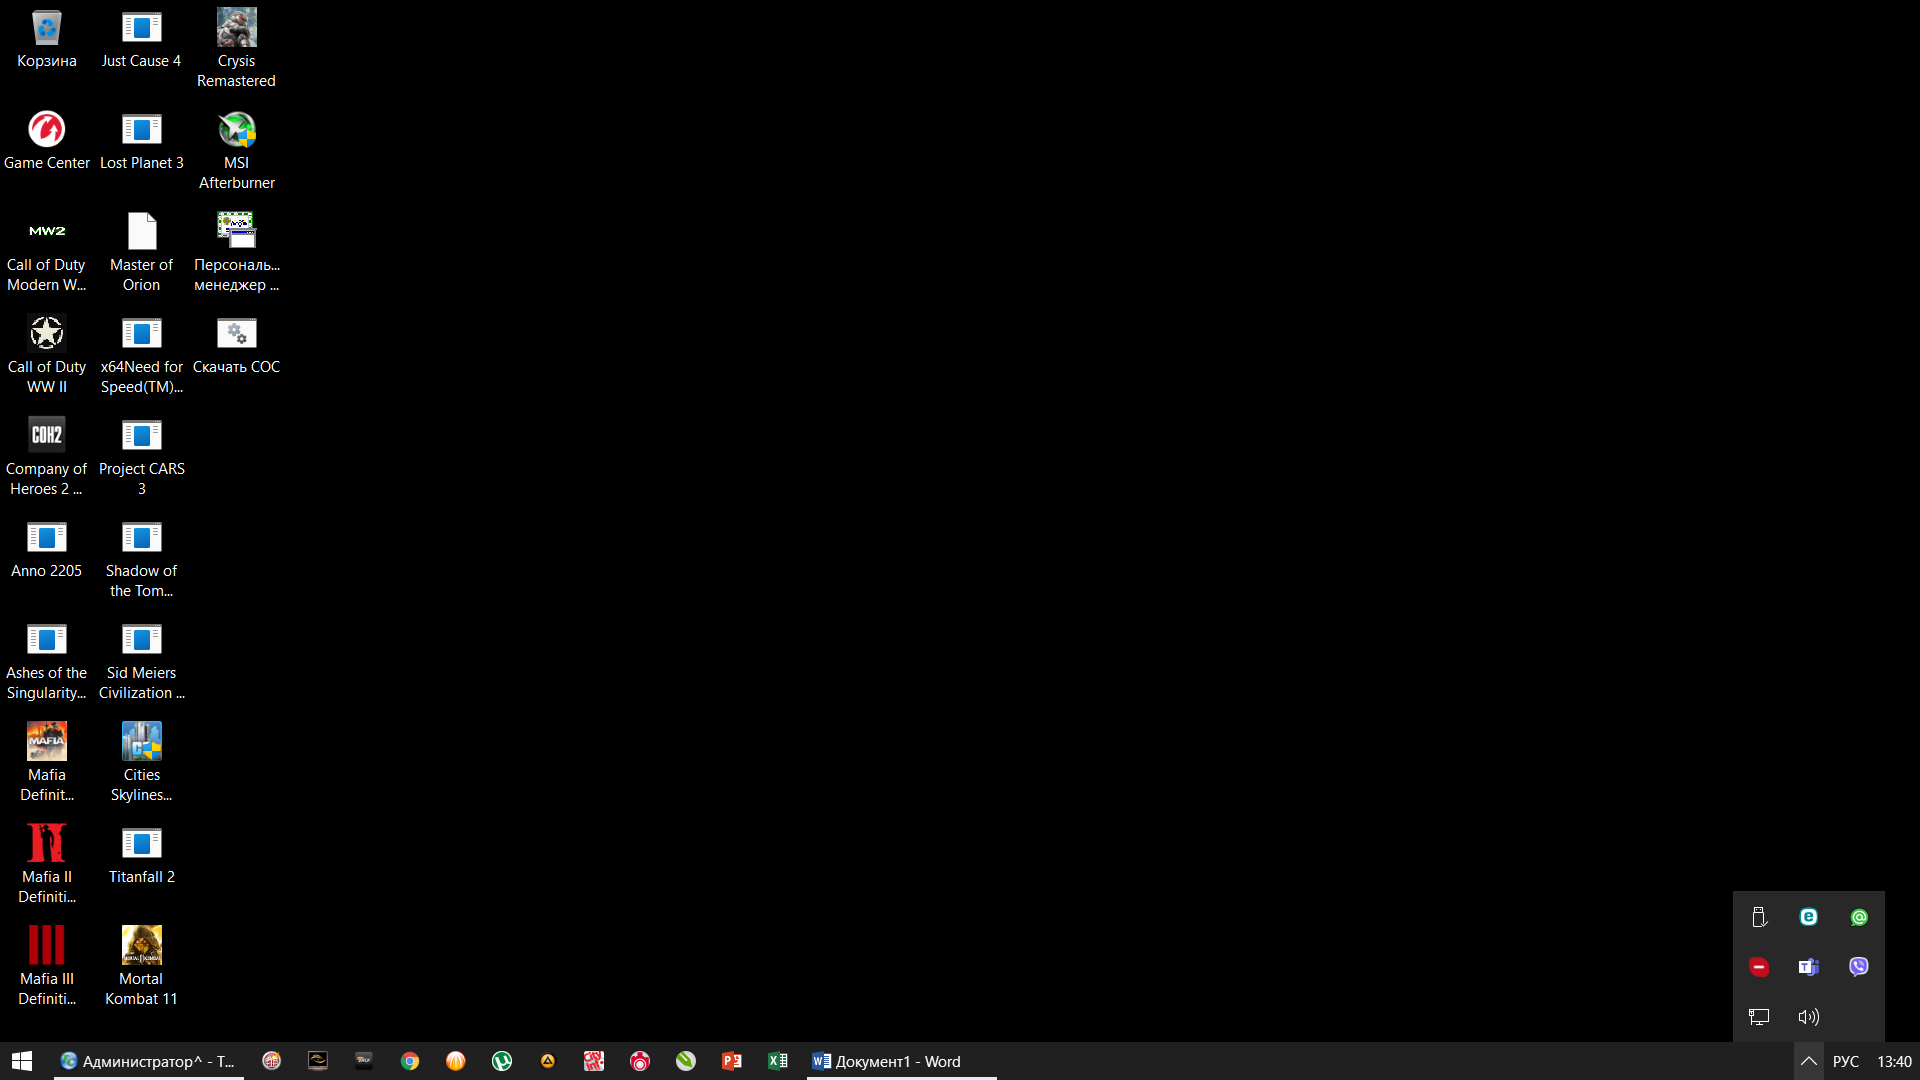Screen dimensions: 1920x1080
Task: Click the Microsoft Teams tray icon
Action: pos(1808,967)
